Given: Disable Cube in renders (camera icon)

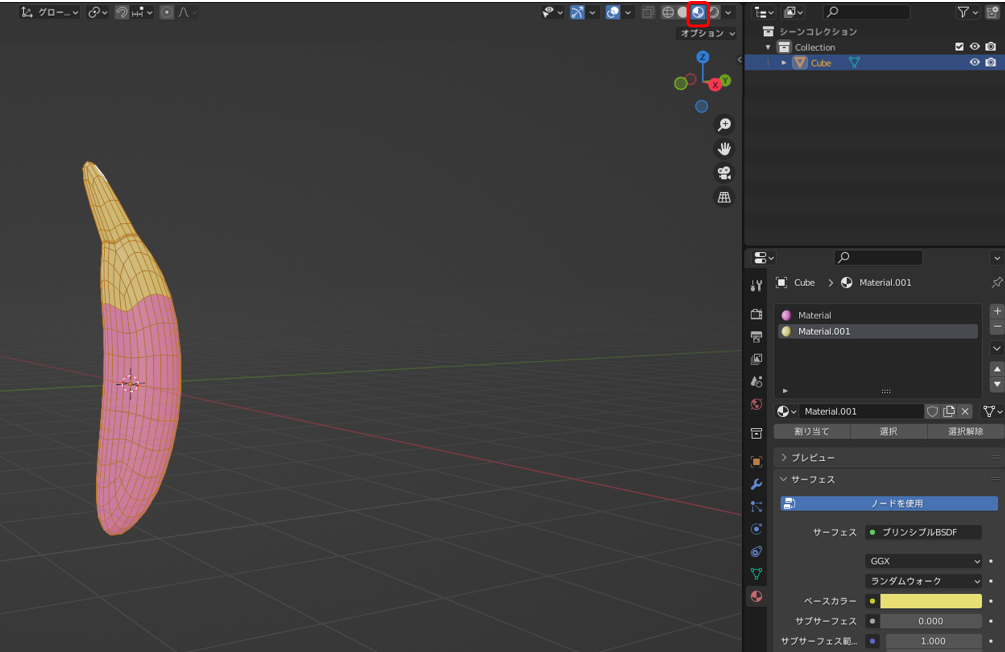Looking at the screenshot, I should (x=991, y=62).
